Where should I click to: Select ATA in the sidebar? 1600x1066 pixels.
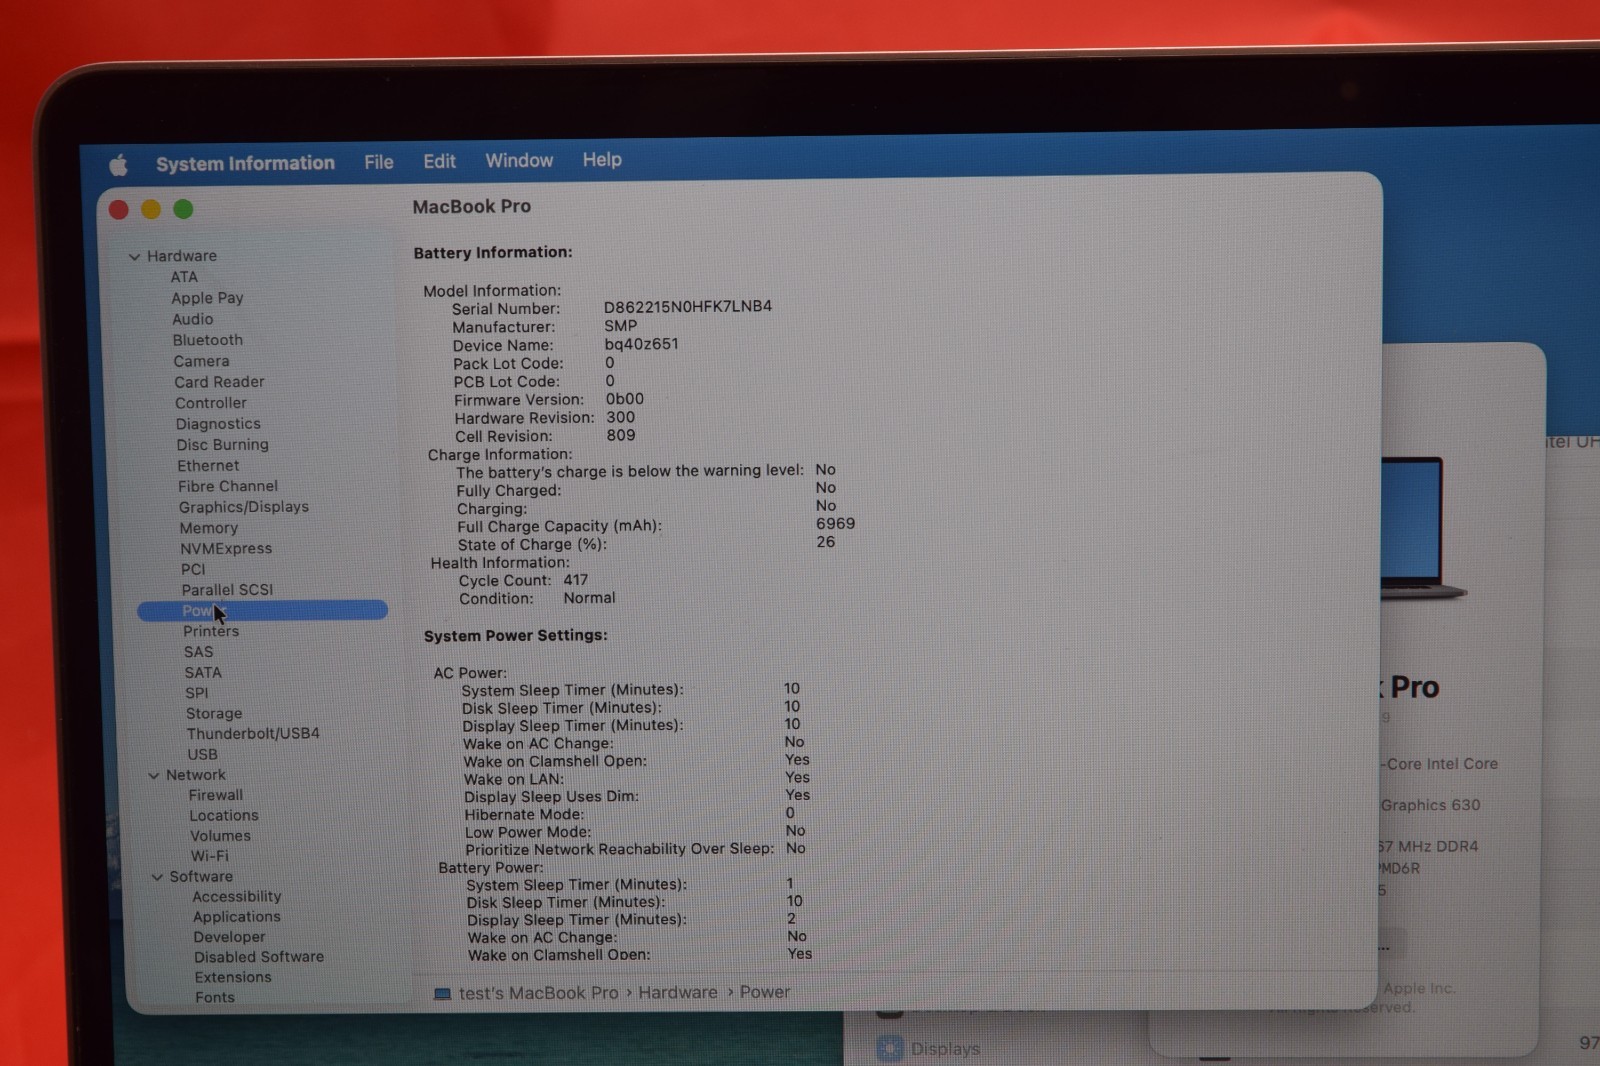coord(184,277)
